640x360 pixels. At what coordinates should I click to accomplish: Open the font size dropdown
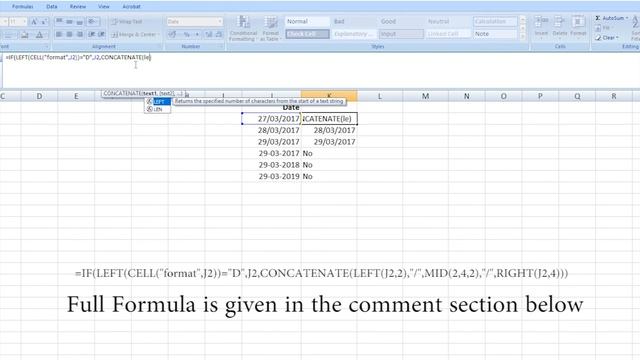tap(24, 22)
